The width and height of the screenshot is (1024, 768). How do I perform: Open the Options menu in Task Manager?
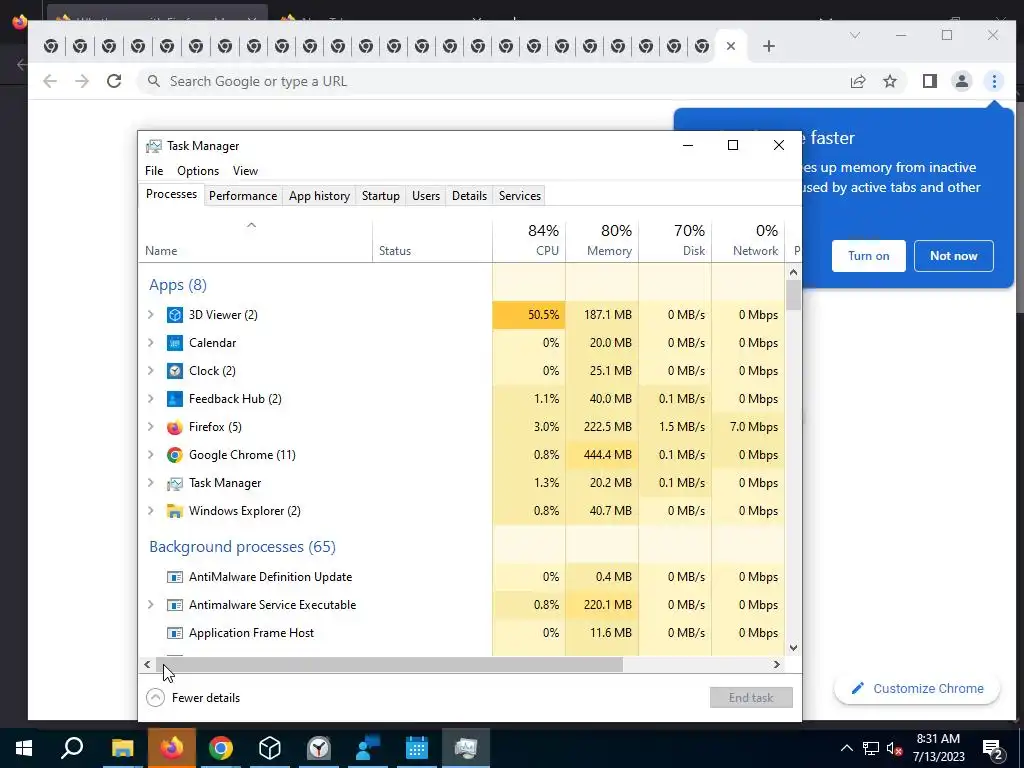tap(198, 171)
